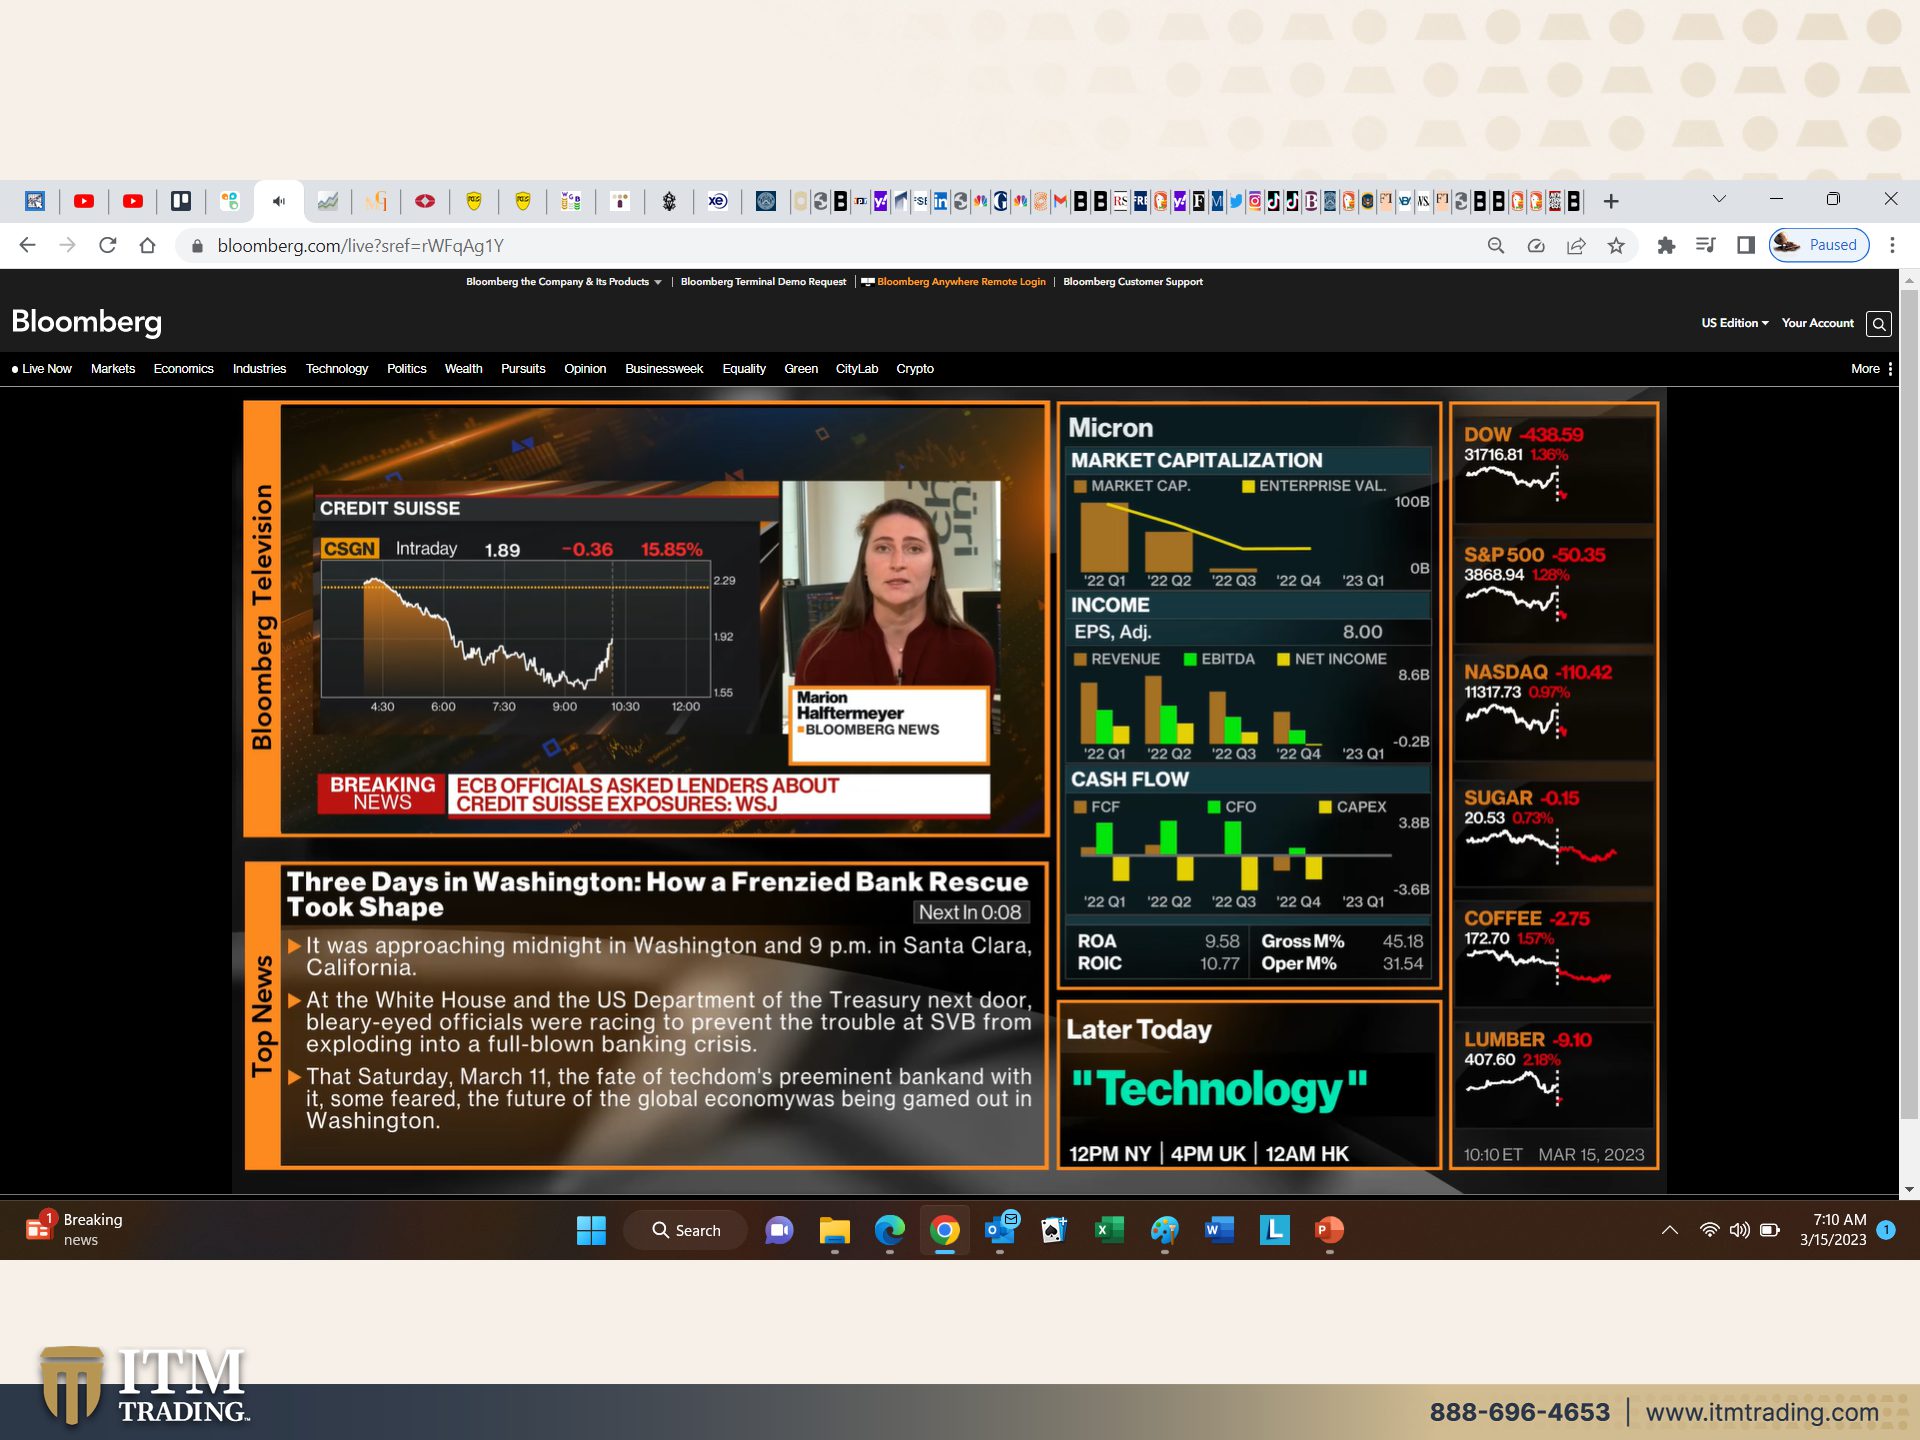Open the Extensions puzzle icon
The image size is (1920, 1440).
(x=1666, y=245)
